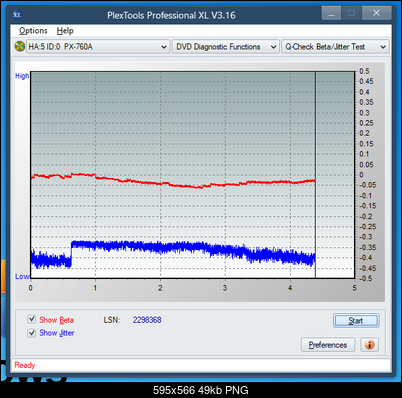The width and height of the screenshot is (402, 398).
Task: Close the PlexTools window
Action: click(376, 13)
